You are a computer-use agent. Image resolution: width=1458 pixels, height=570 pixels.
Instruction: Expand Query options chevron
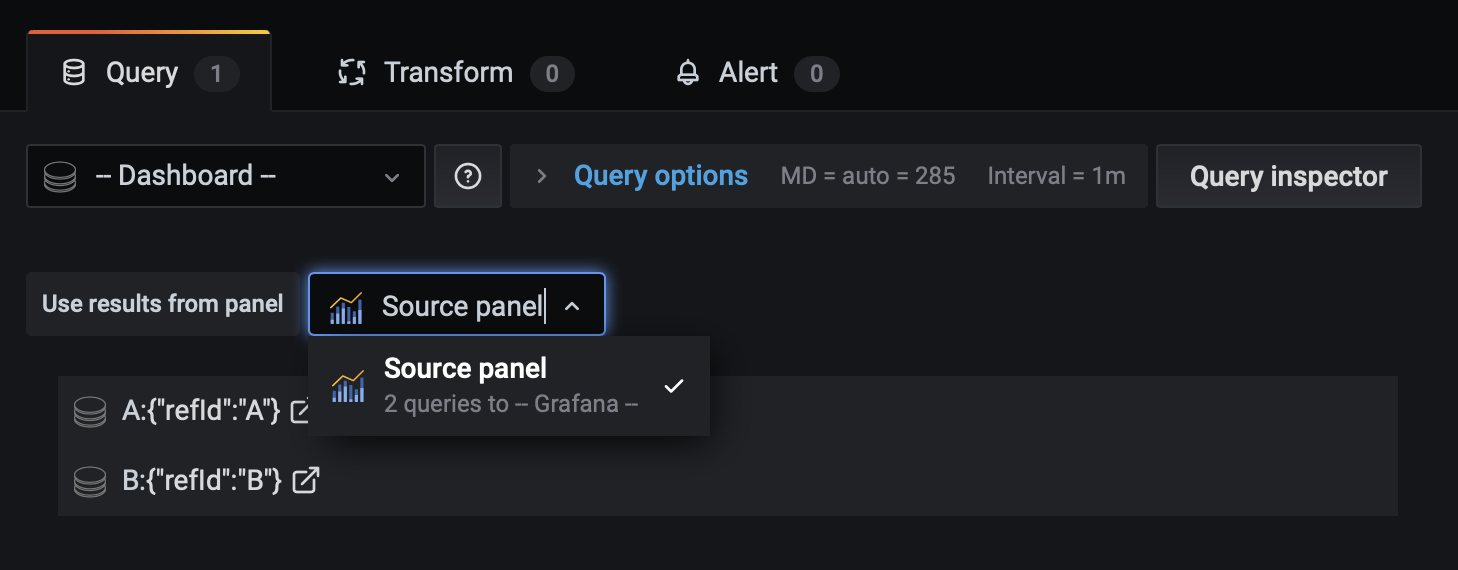click(x=542, y=176)
